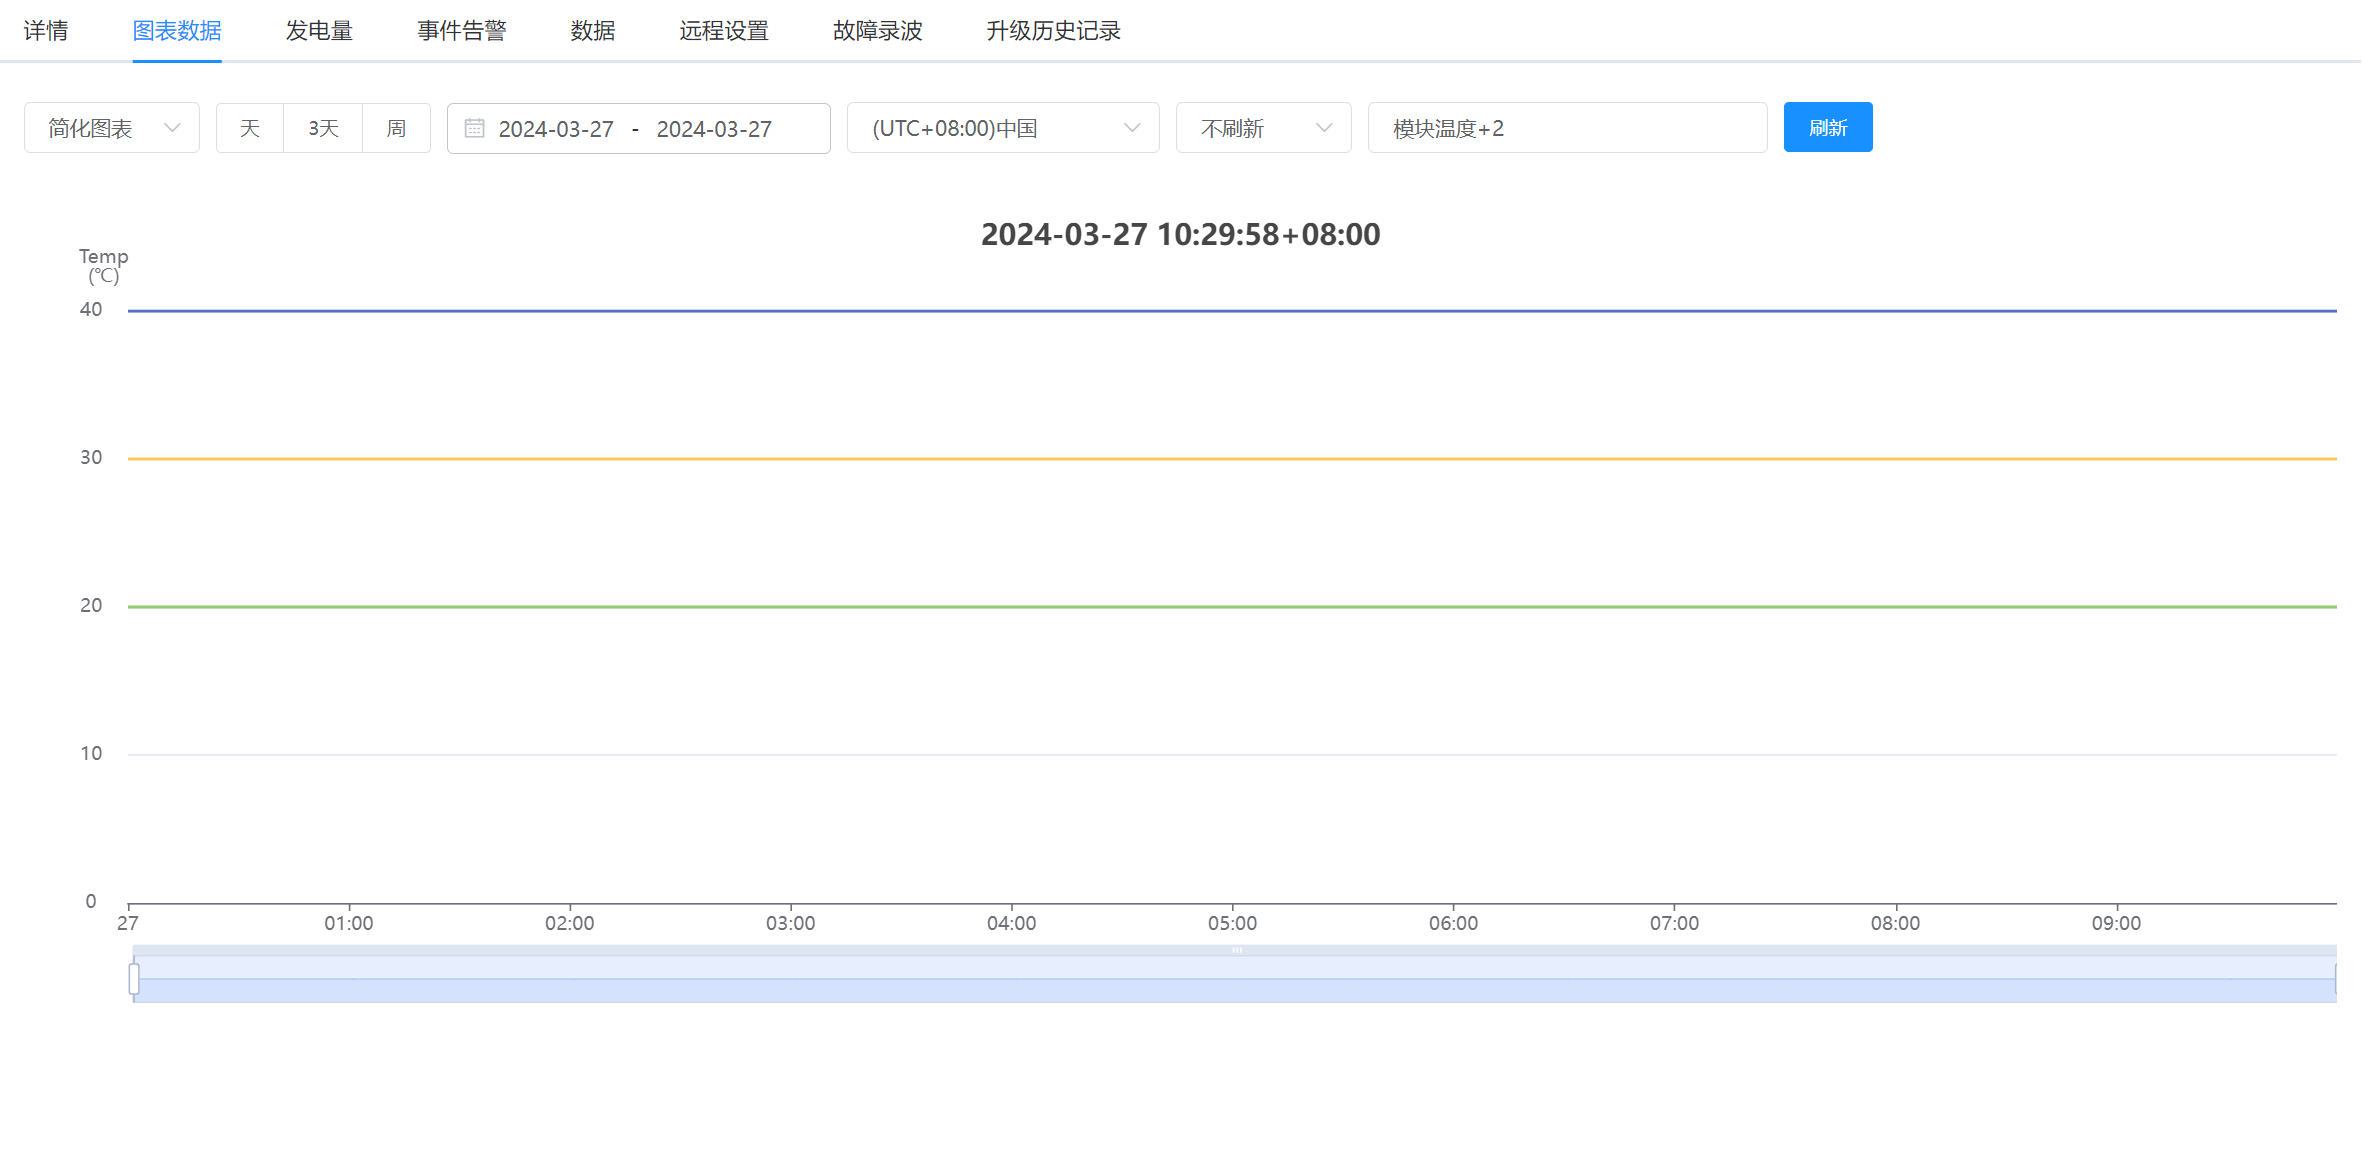
Task: Expand the (UTC+08:00)中国 timezone dropdown
Action: 1003,128
